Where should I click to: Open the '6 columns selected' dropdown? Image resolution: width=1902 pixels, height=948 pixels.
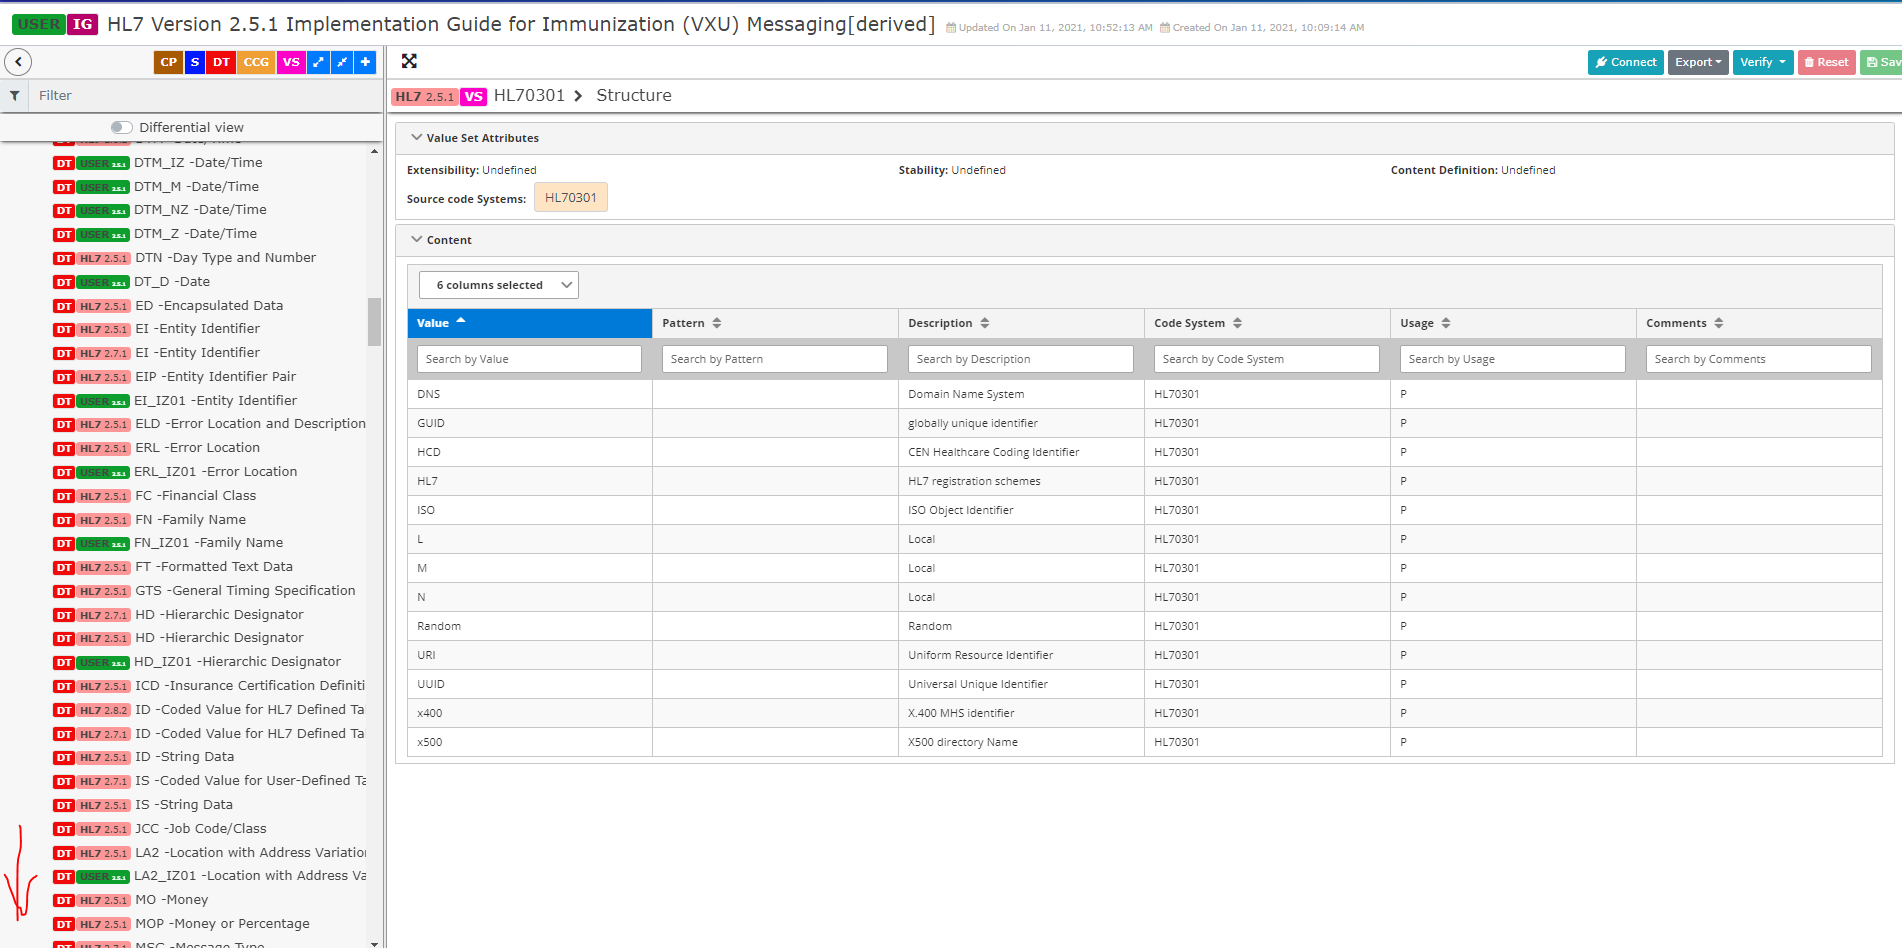tap(498, 284)
